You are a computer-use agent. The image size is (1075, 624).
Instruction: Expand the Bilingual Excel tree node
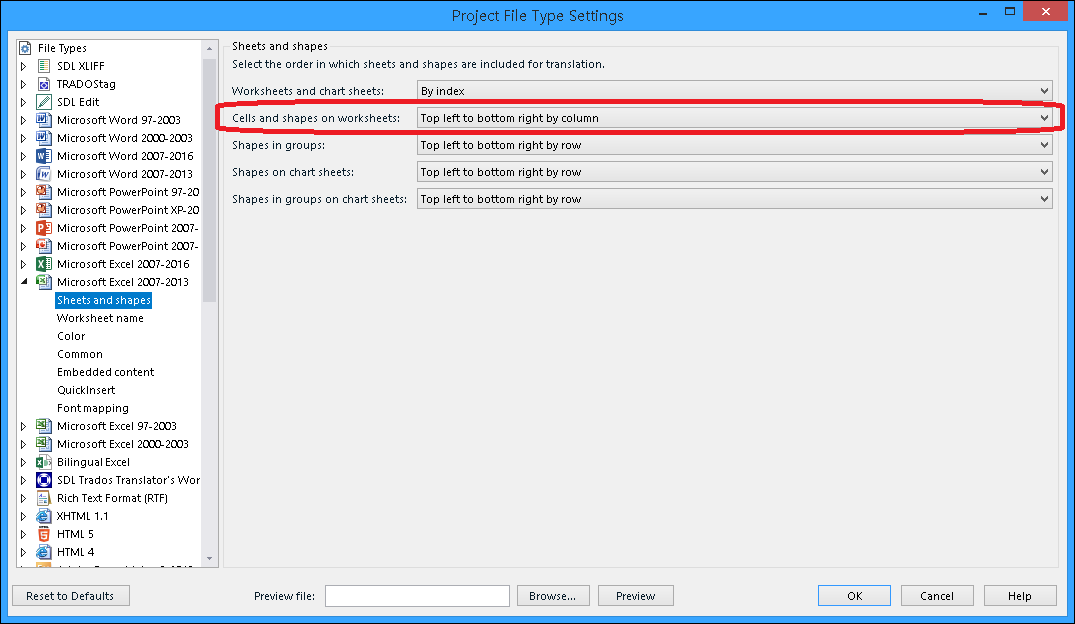(24, 462)
